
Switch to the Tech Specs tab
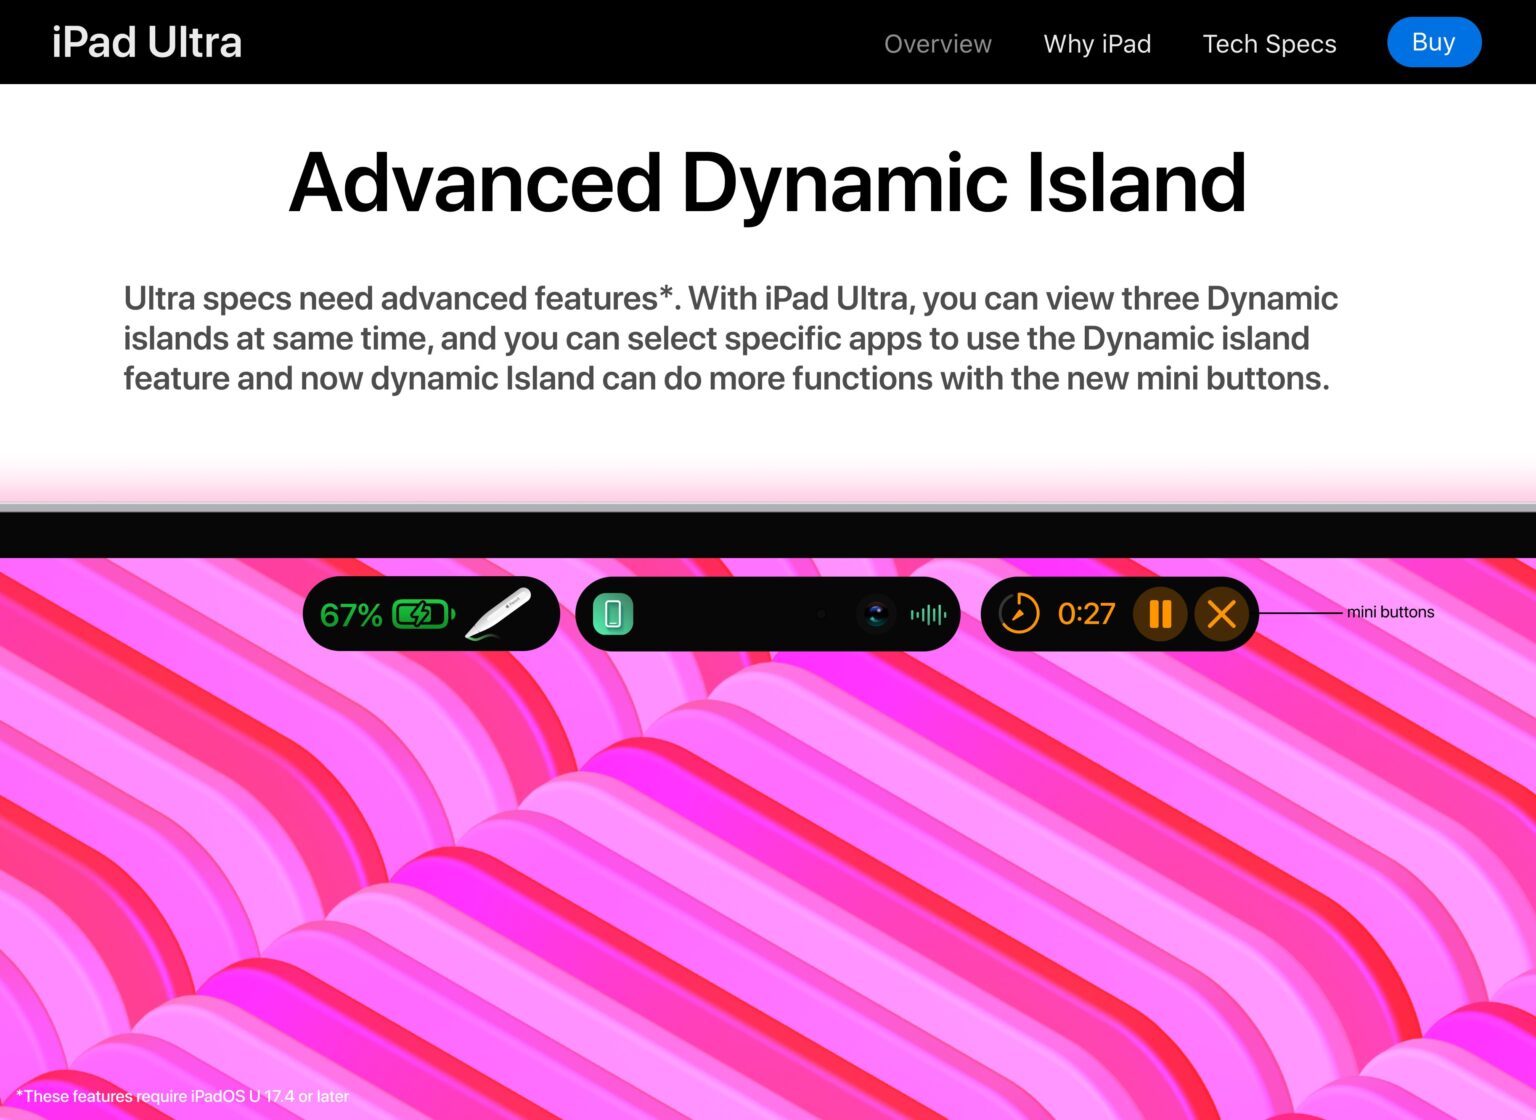1269,44
